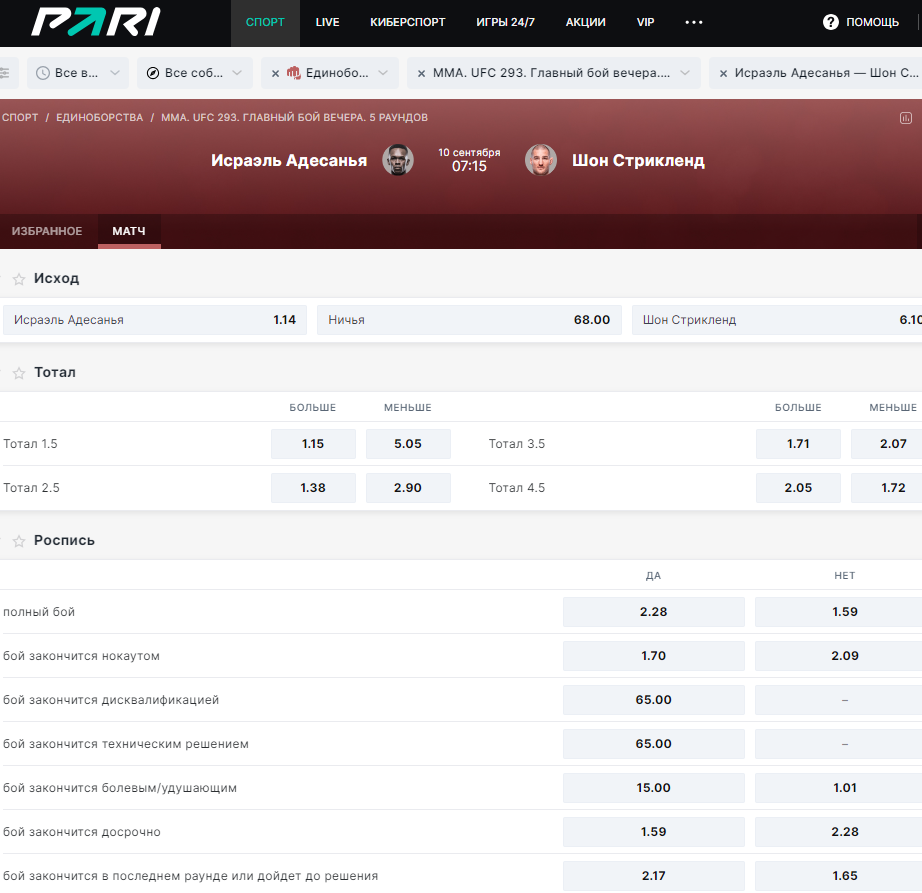Image resolution: width=922 pixels, height=893 pixels.
Task: Click the PARI logo
Action: pos(95,22)
